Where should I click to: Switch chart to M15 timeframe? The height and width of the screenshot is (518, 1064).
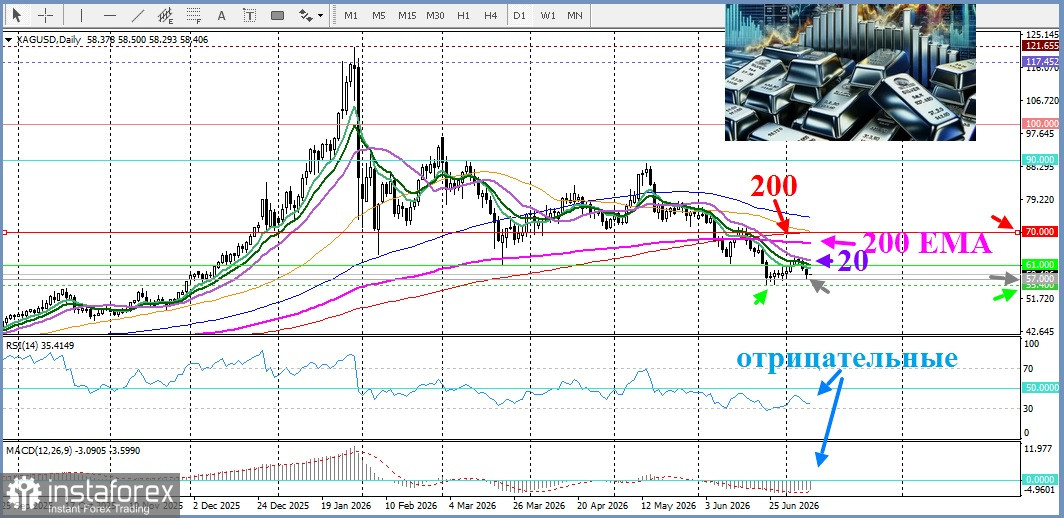(407, 15)
